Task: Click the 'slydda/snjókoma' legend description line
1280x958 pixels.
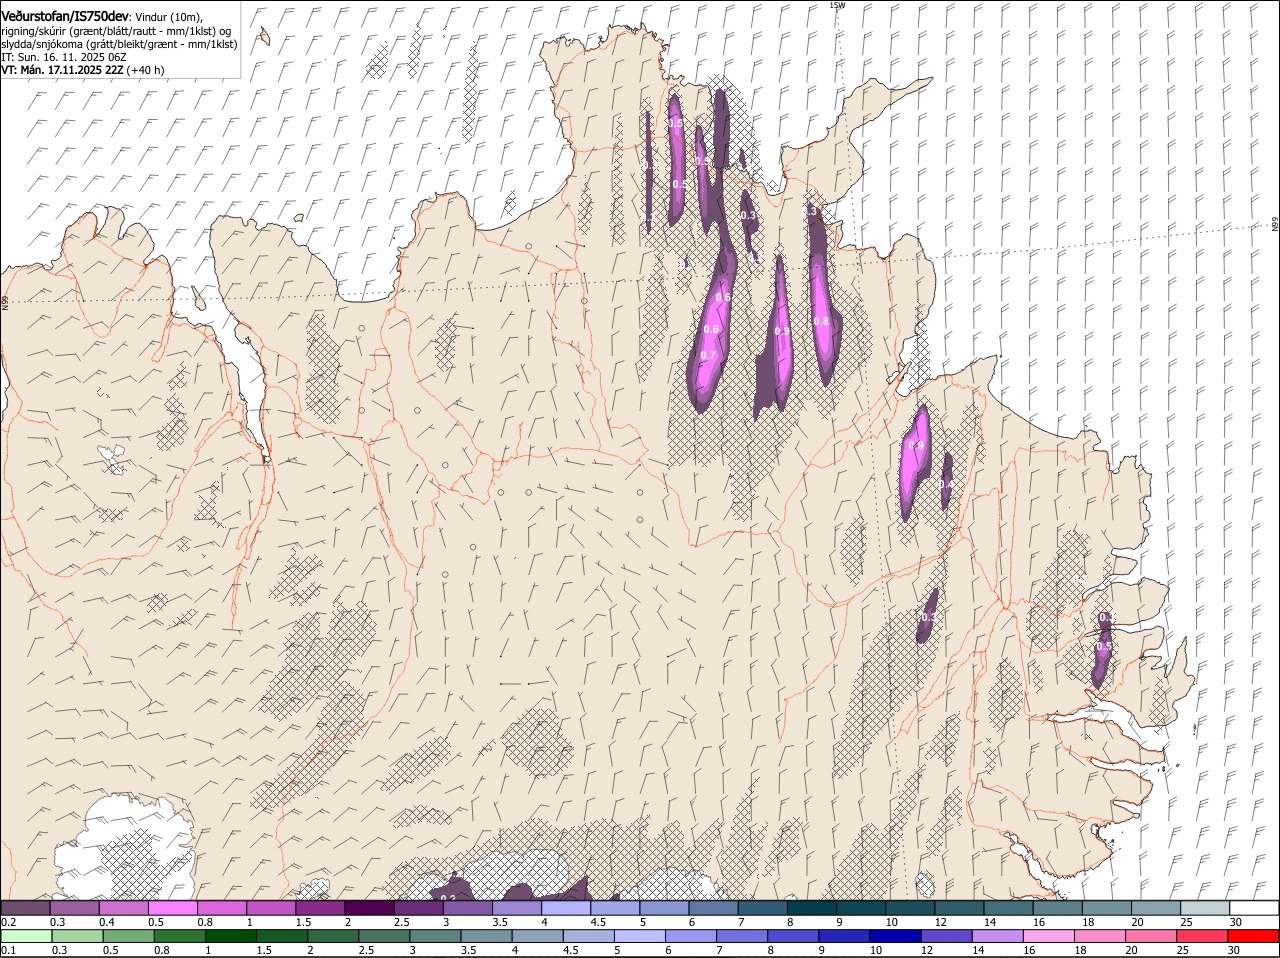Action: pos(119,44)
